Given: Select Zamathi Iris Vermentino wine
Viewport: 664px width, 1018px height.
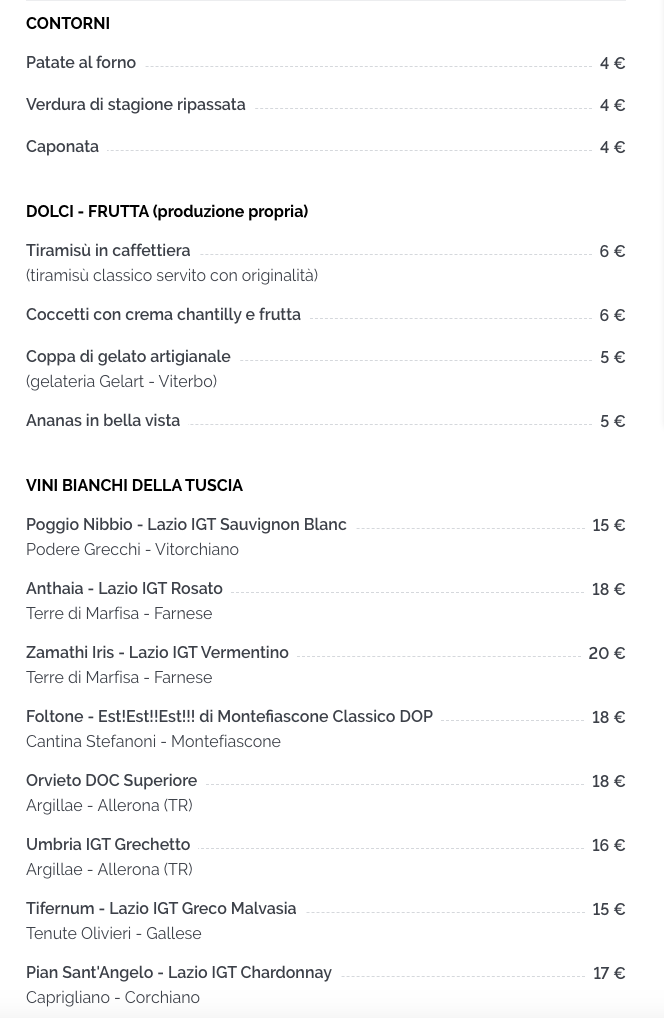Looking at the screenshot, I should click(x=157, y=652).
